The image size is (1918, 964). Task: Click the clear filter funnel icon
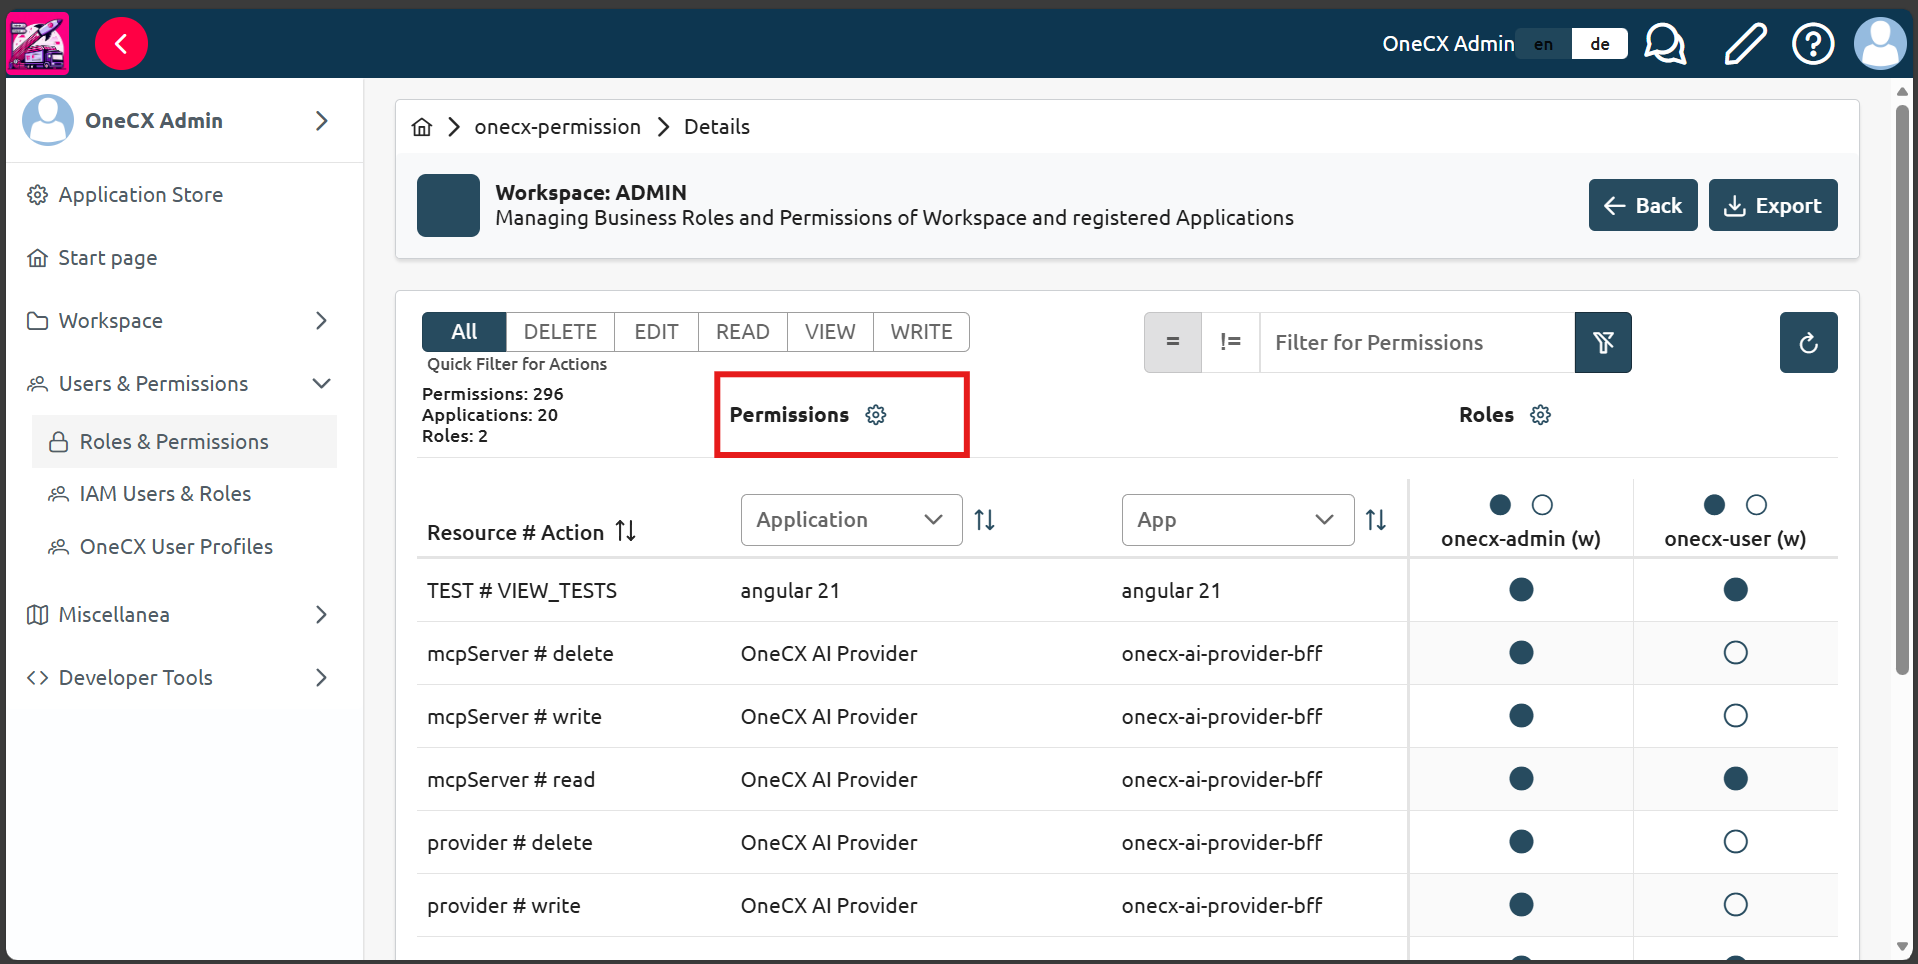click(1603, 343)
